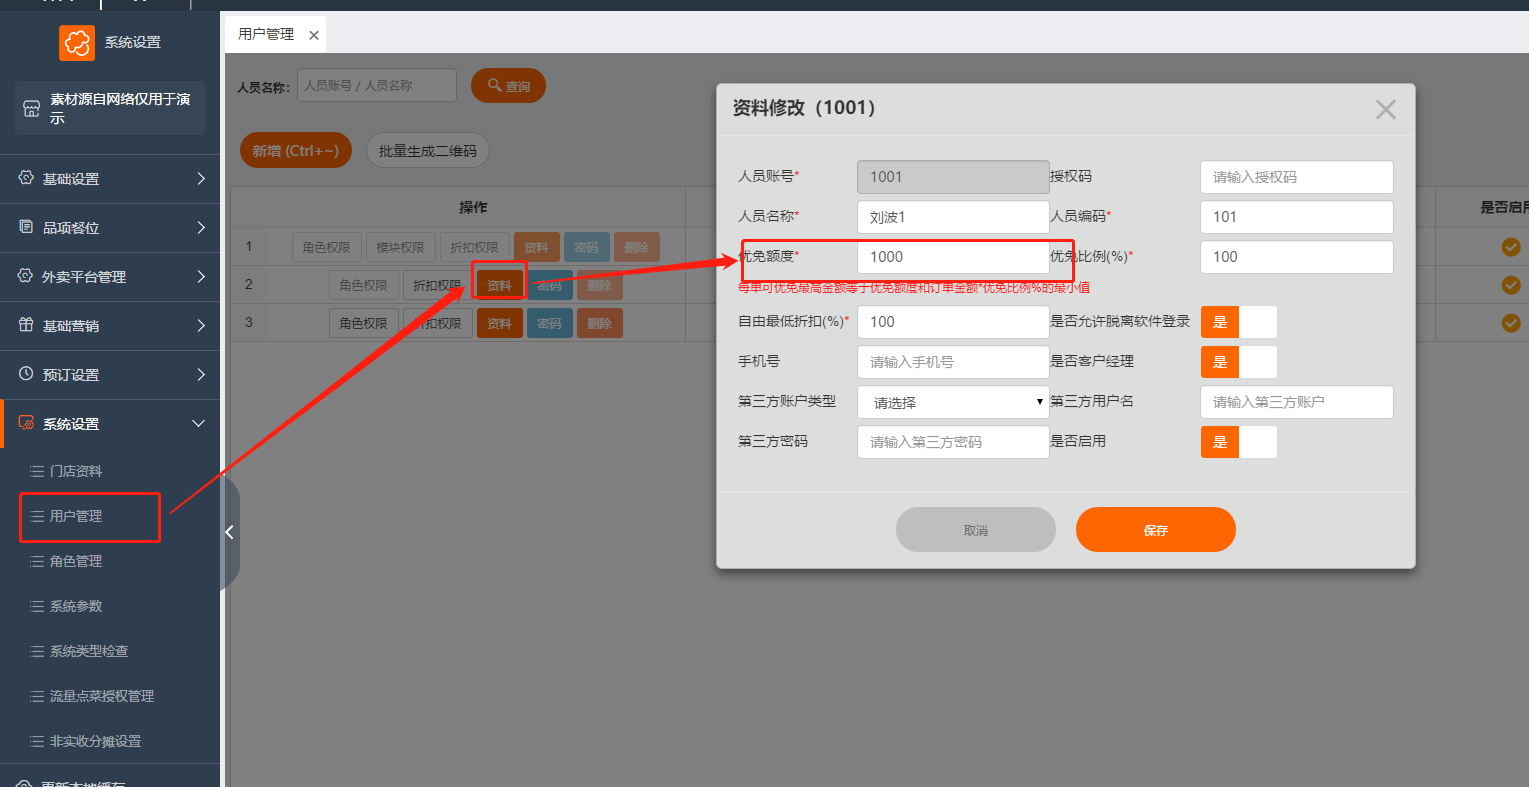Open 非实收分摊设置 in the sidebar

(95, 741)
